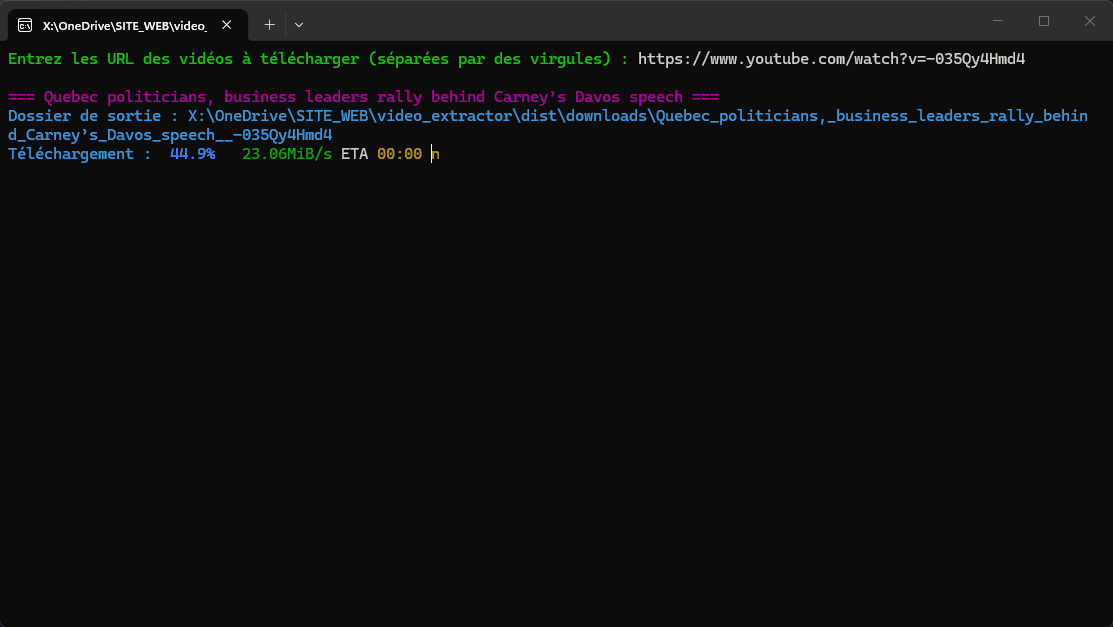Select the X:\OneDrive\SITE_WEB\video_ tab title

pyautogui.click(x=124, y=24)
